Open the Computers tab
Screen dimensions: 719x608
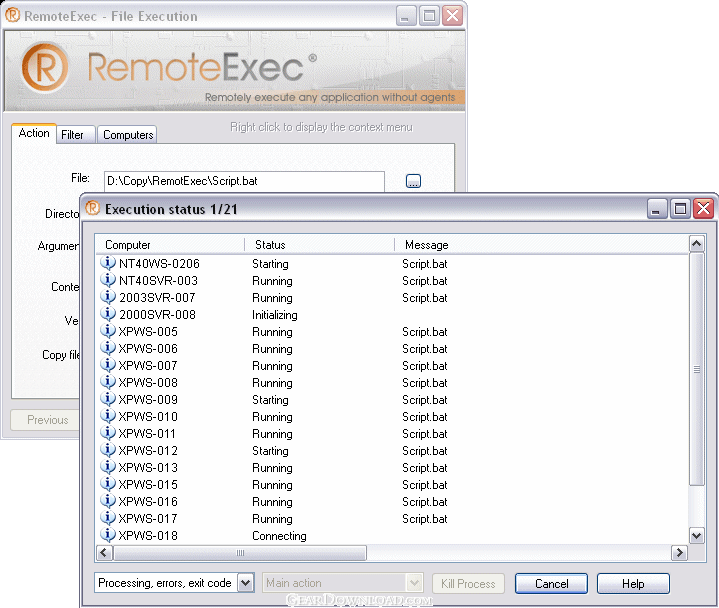128,134
